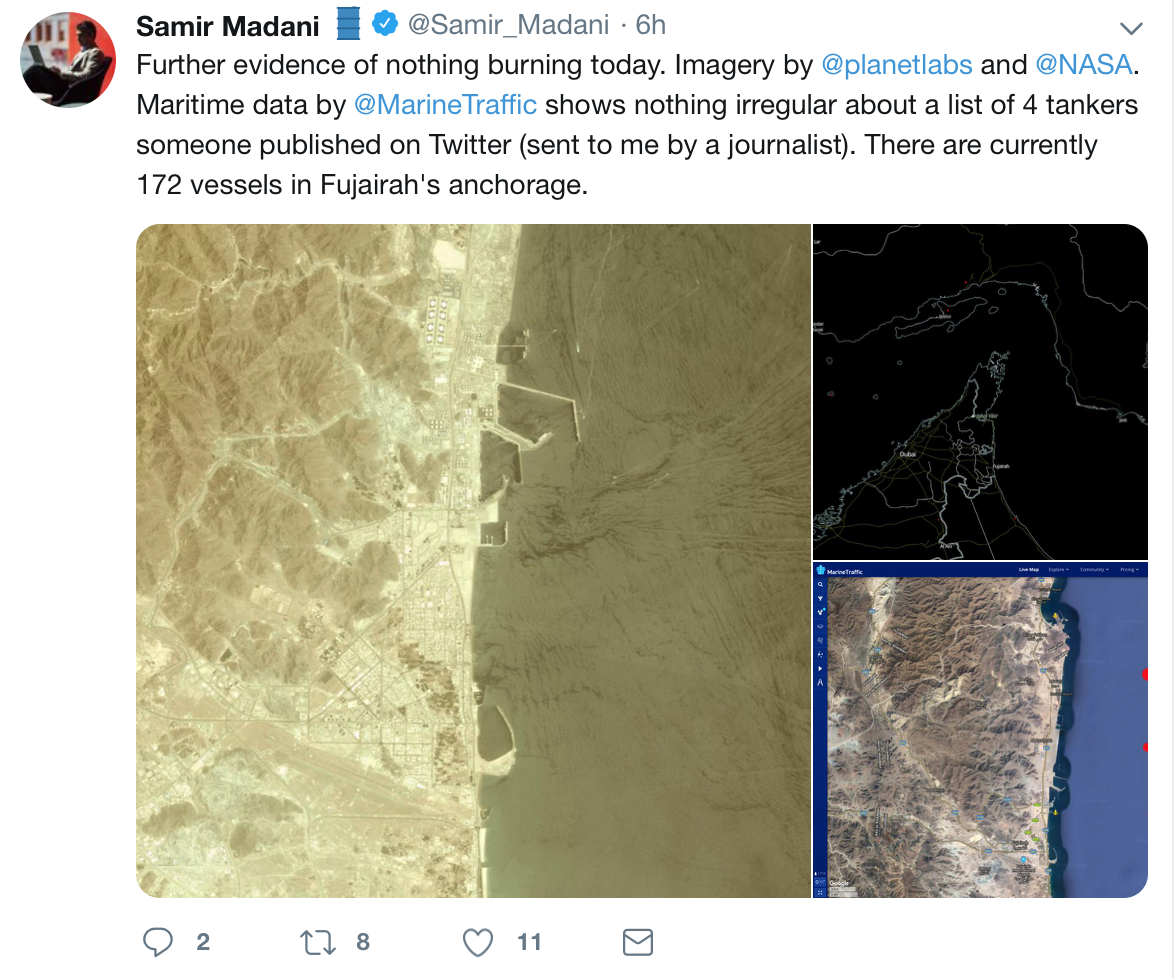Viewport: 1174px width, 978px height.
Task: Click the like count 11
Action: tap(529, 942)
